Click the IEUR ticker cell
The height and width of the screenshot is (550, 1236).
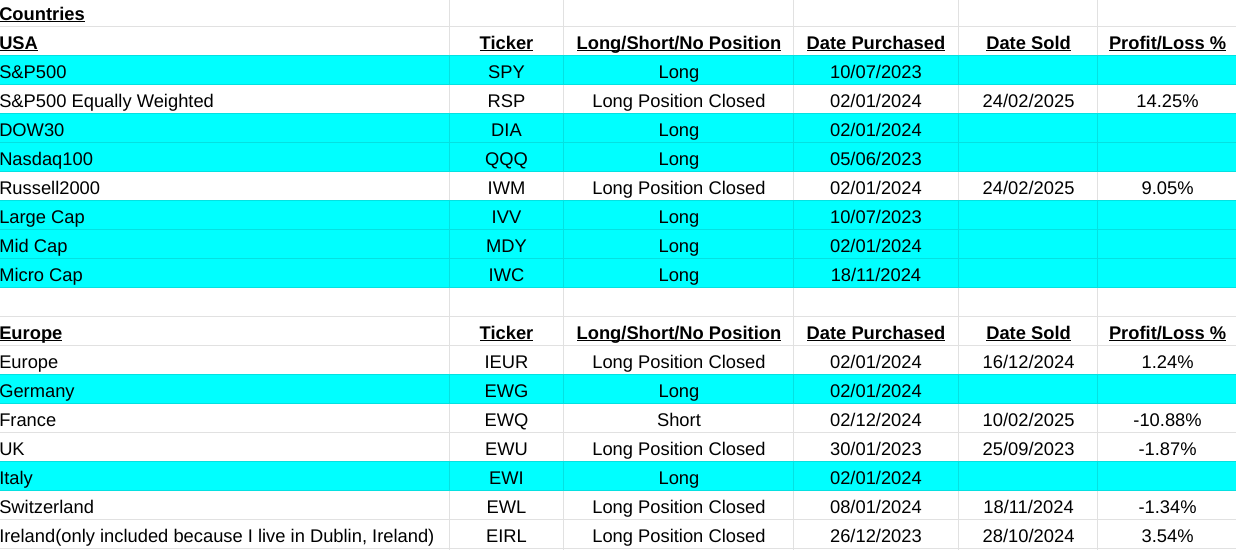pyautogui.click(x=506, y=362)
